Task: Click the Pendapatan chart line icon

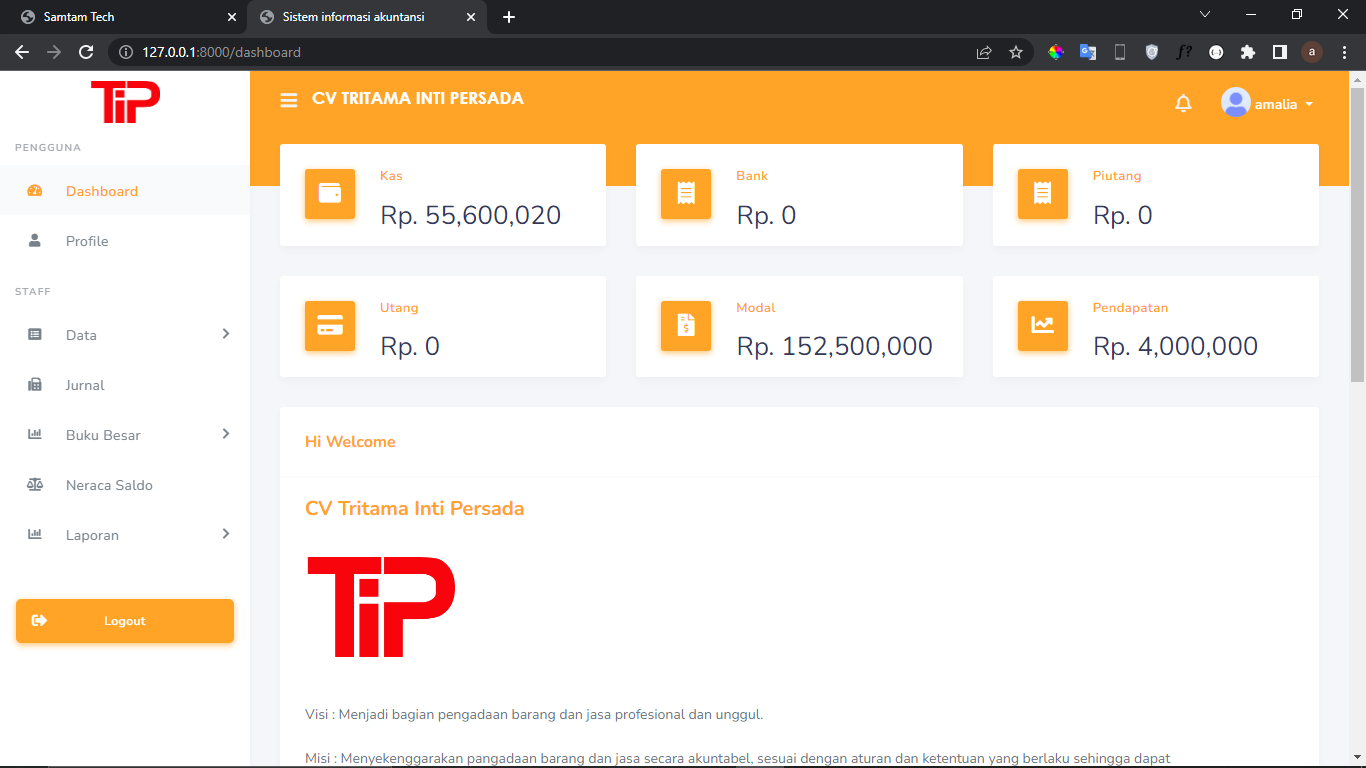Action: point(1043,326)
